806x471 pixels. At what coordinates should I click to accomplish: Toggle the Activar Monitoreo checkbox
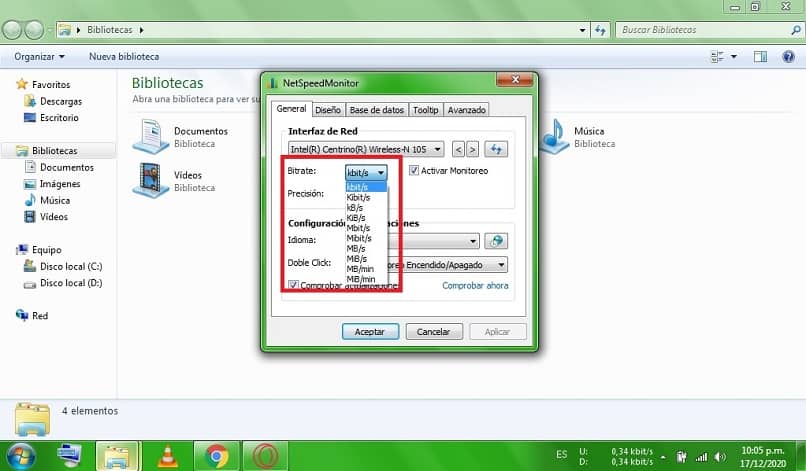pyautogui.click(x=414, y=170)
